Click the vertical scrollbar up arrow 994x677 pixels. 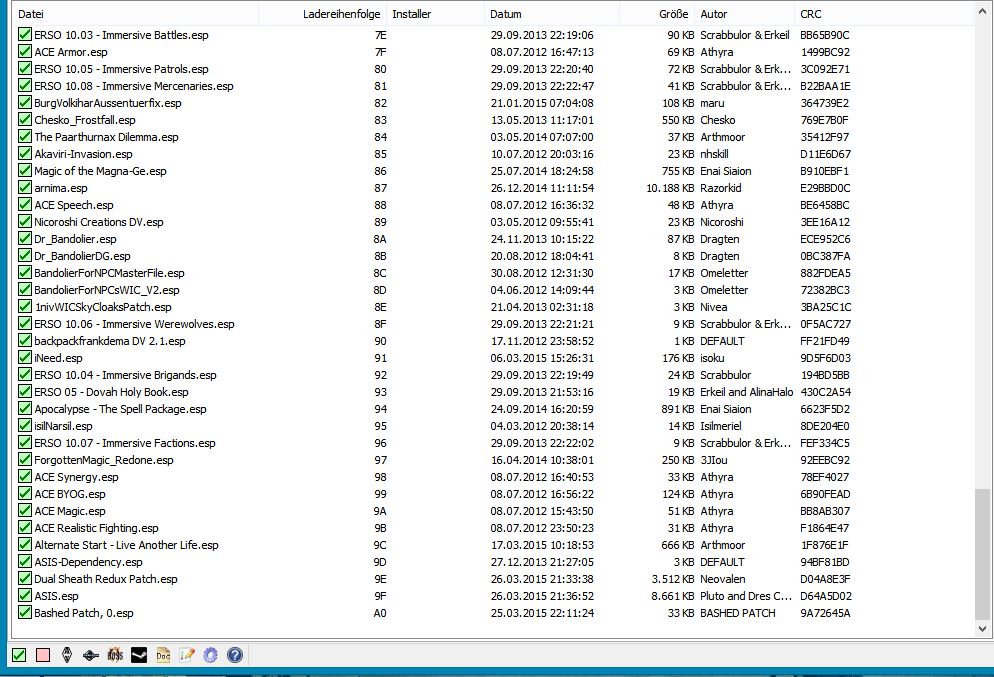[x=984, y=10]
